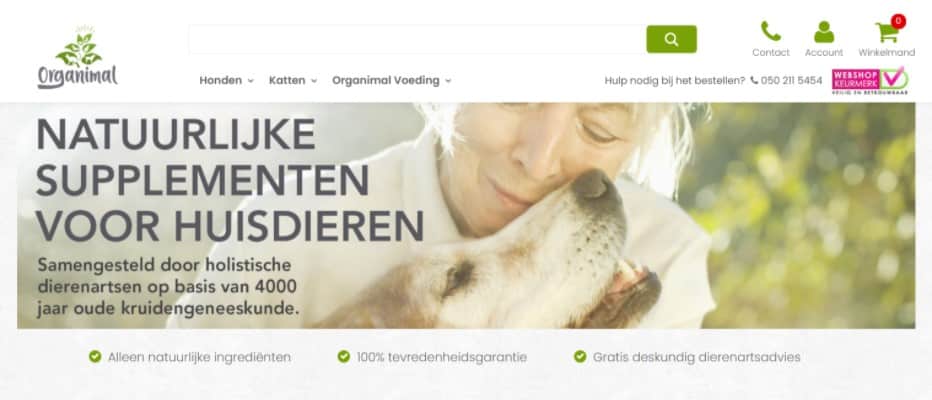Call the phone number 050 211 5454
Viewport: 932px width, 400px height.
[792, 80]
